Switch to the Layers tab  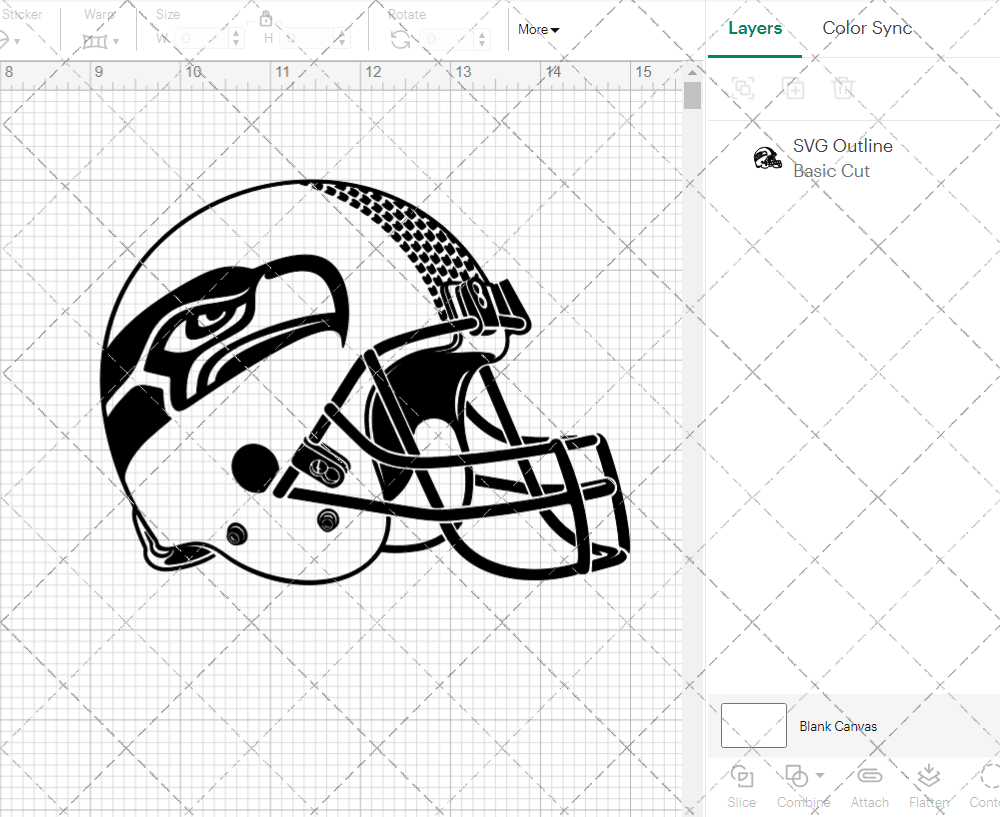tap(754, 29)
